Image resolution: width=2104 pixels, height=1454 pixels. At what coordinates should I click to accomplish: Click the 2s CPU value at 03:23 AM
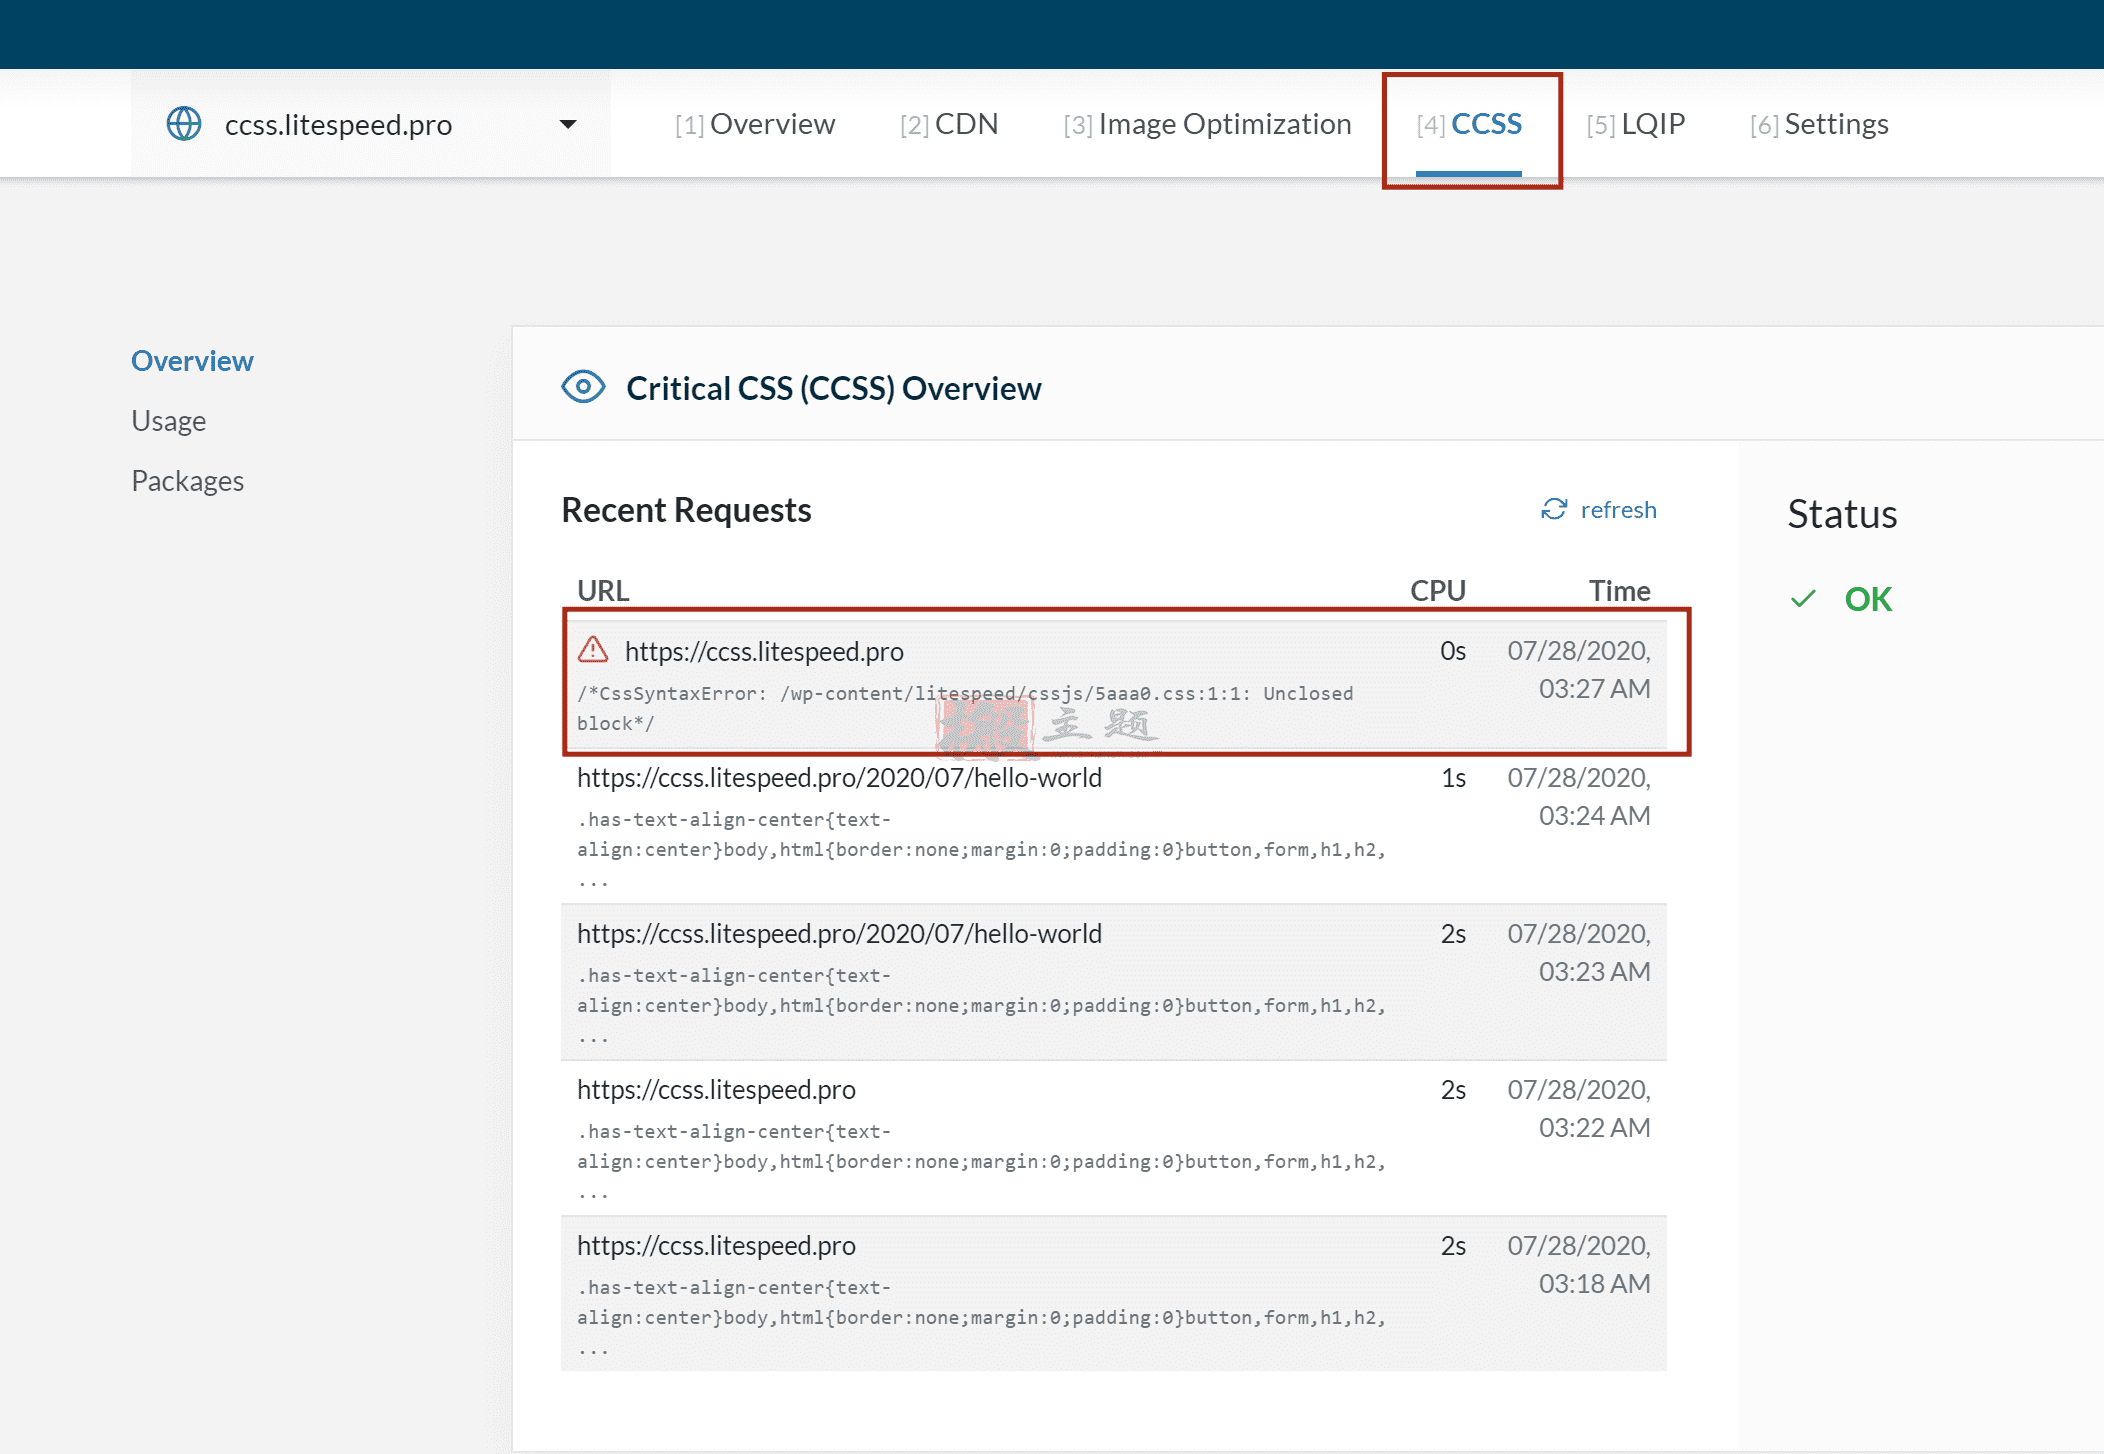[1453, 934]
